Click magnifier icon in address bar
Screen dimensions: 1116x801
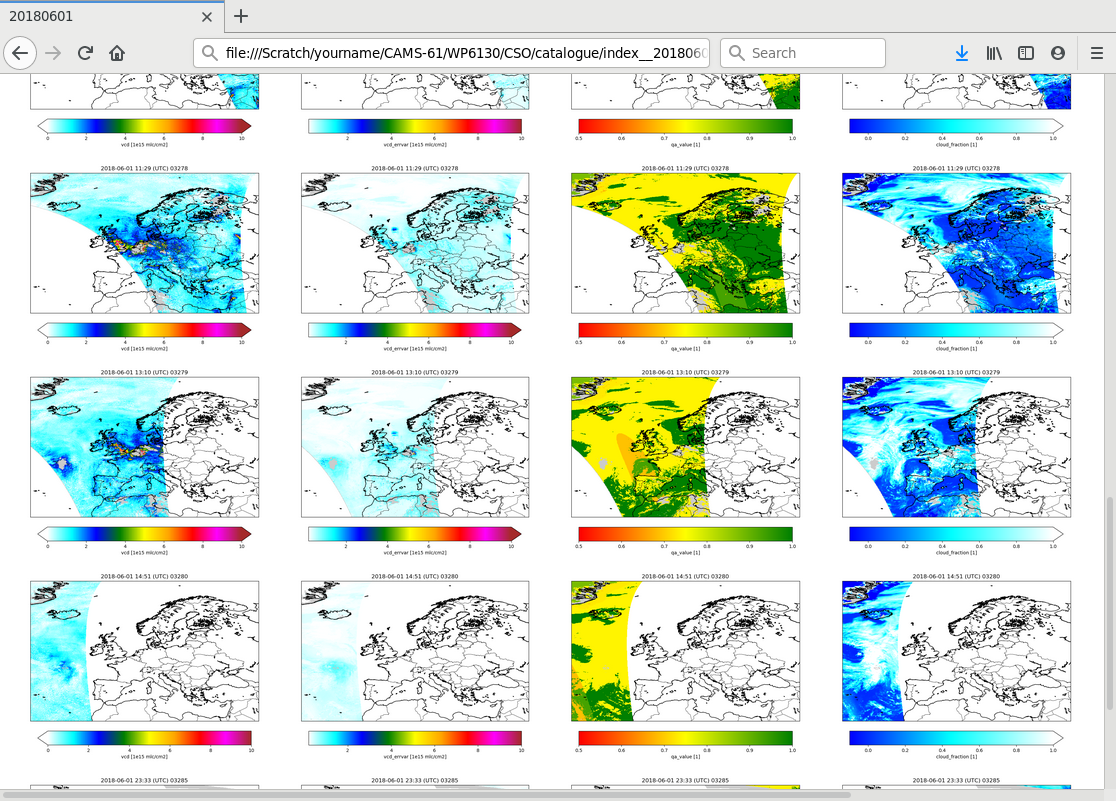pos(209,53)
